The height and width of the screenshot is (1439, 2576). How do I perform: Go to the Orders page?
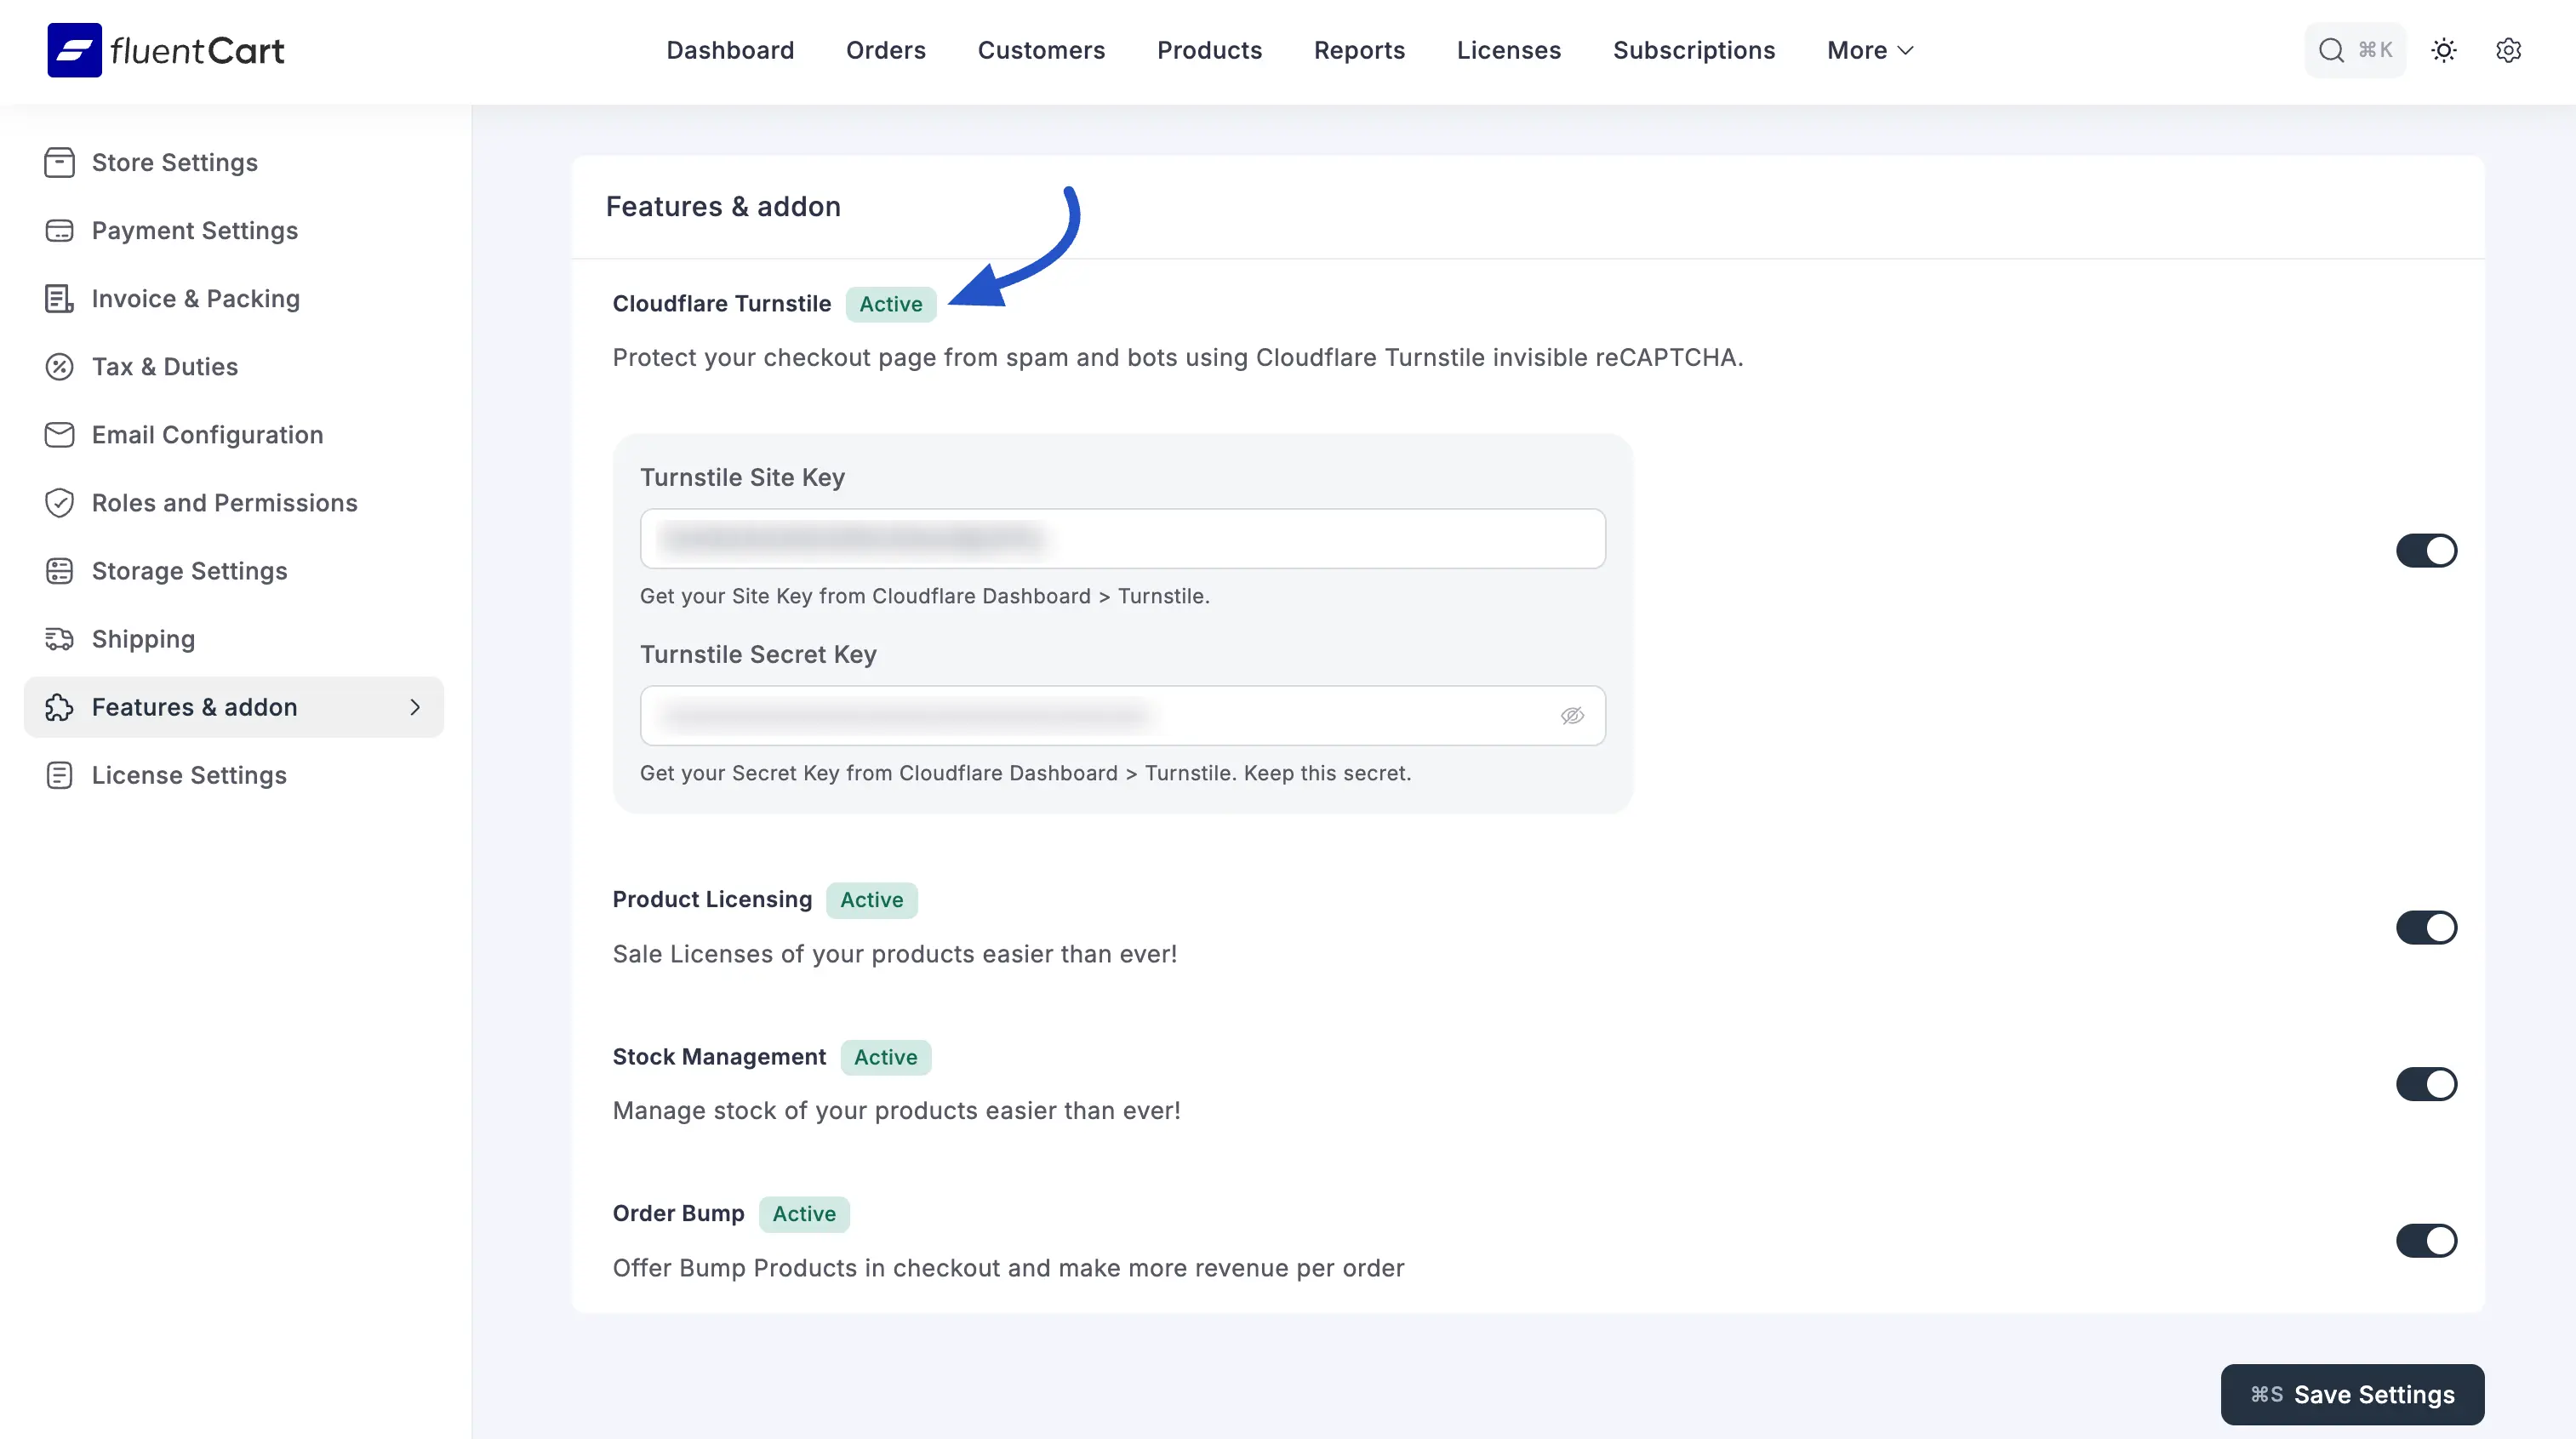coord(886,50)
